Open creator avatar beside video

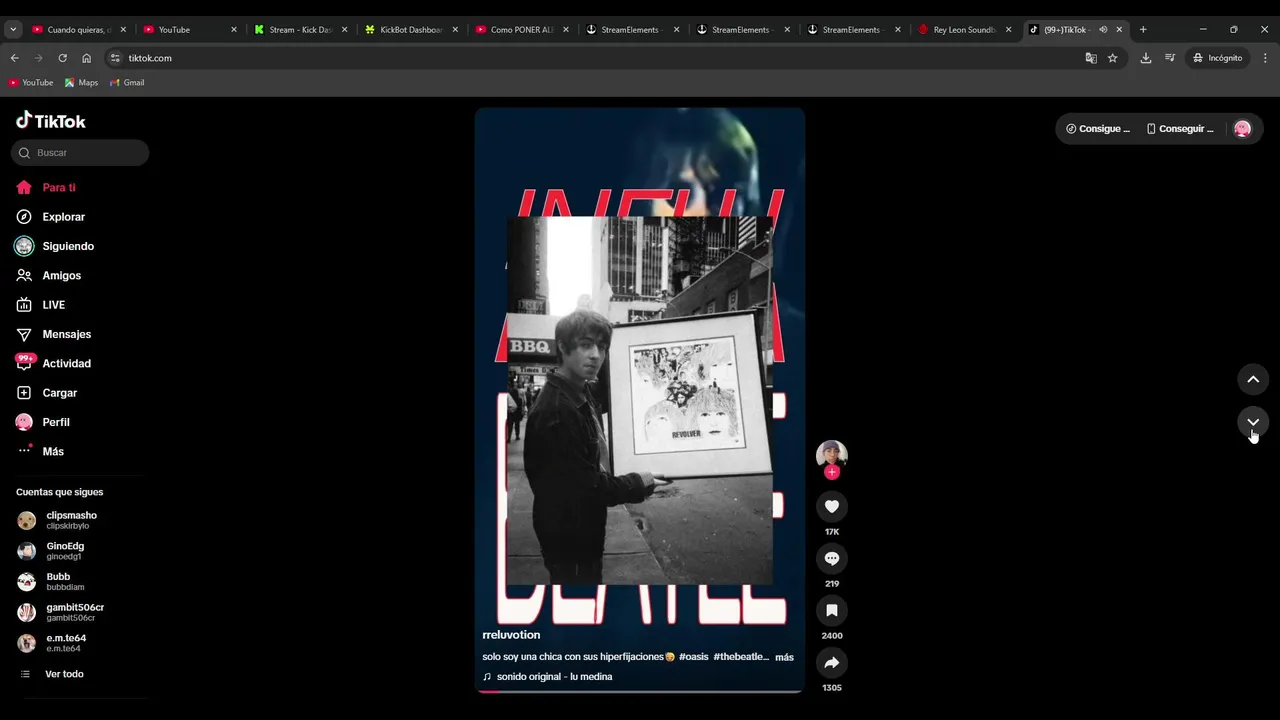click(x=831, y=454)
